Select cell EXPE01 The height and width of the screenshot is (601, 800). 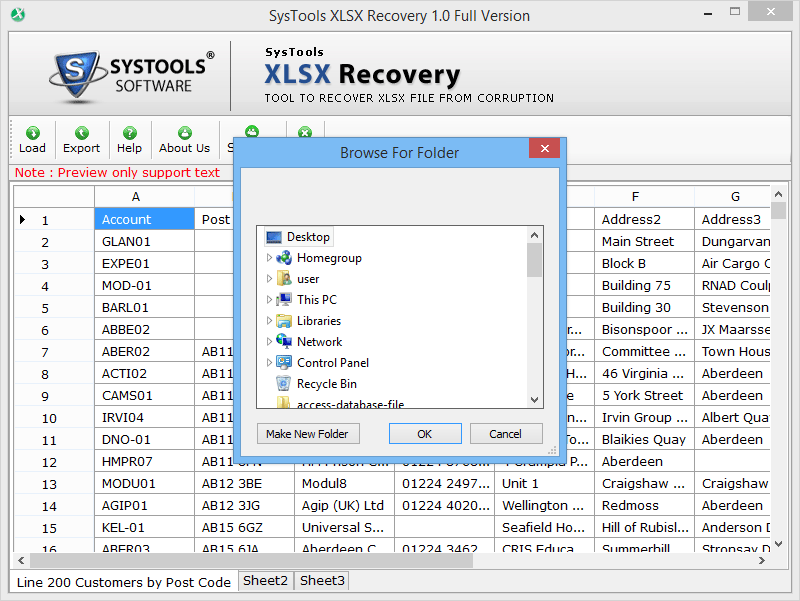click(144, 264)
